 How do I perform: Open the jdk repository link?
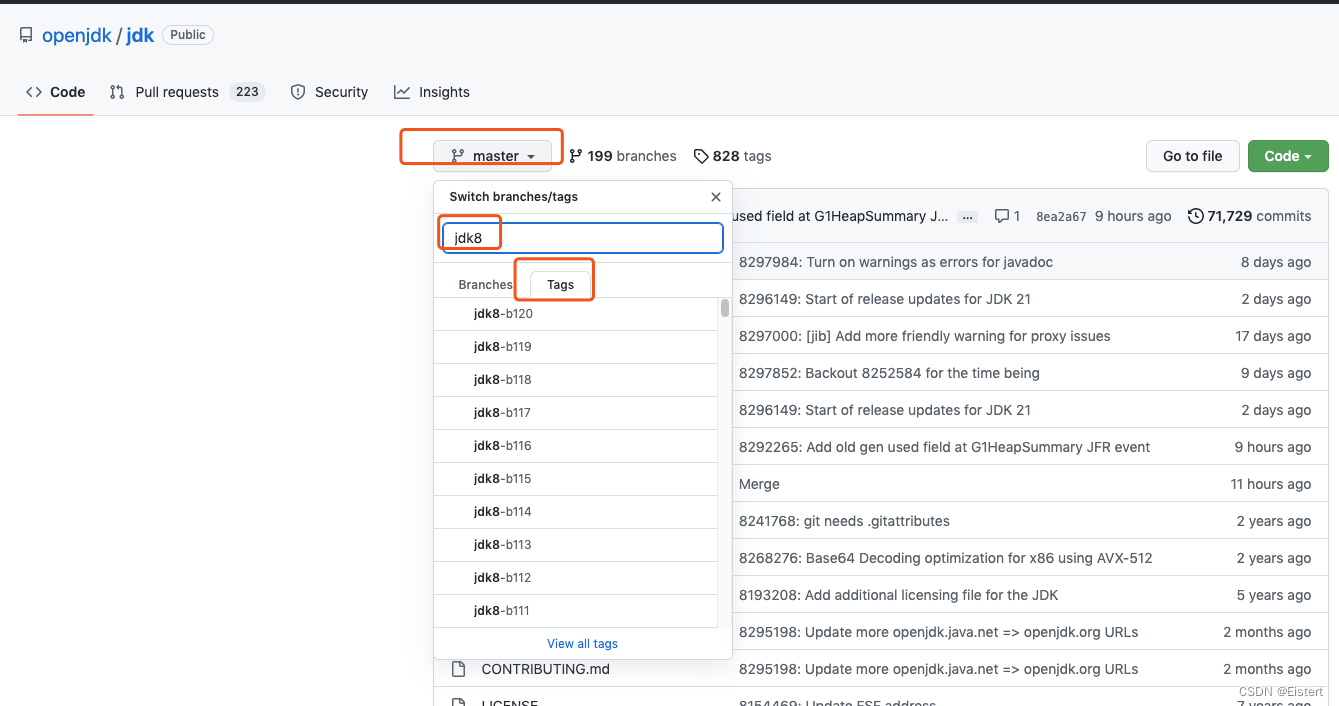pos(140,35)
